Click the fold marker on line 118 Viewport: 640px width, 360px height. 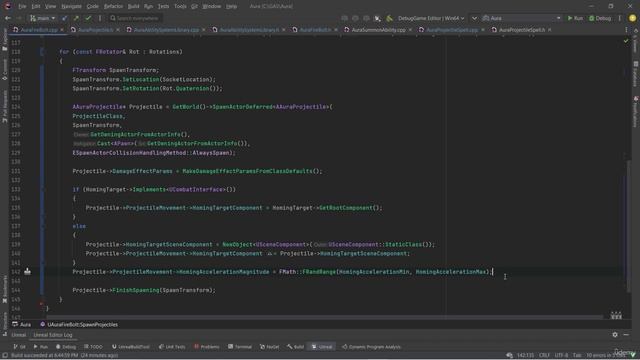42,52
